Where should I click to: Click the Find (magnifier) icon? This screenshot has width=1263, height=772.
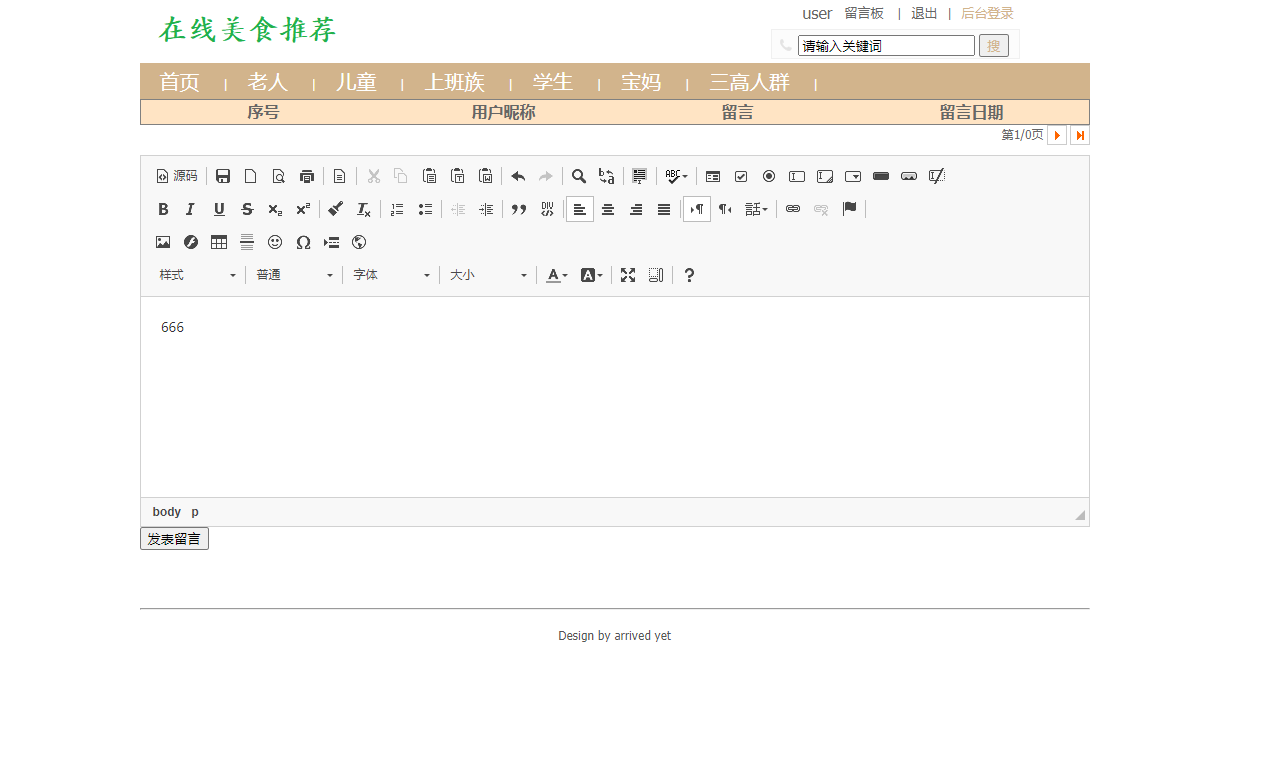coord(579,176)
